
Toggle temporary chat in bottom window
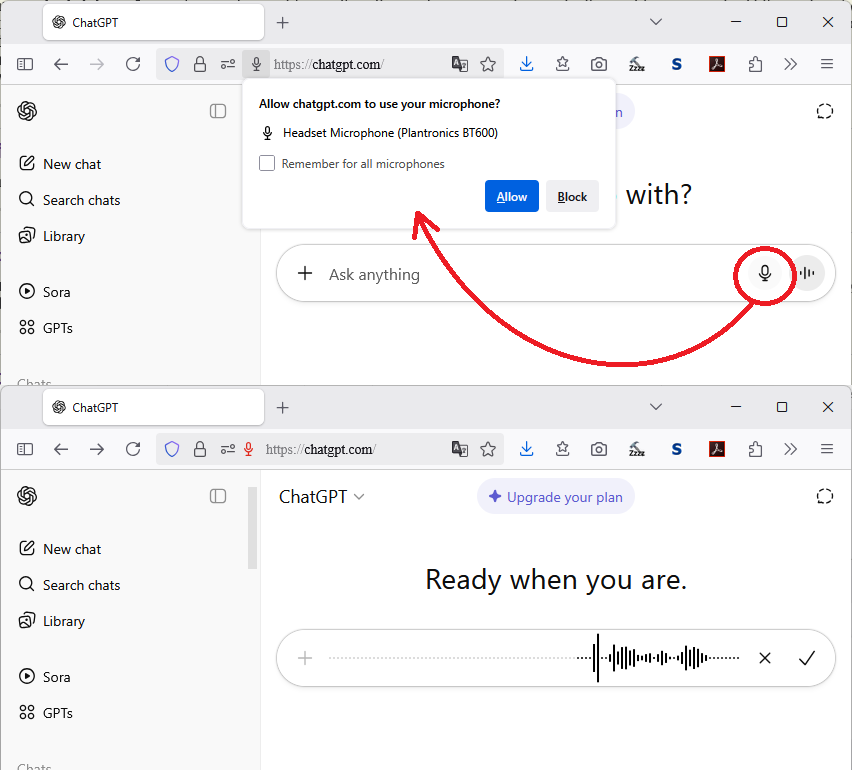coord(824,496)
